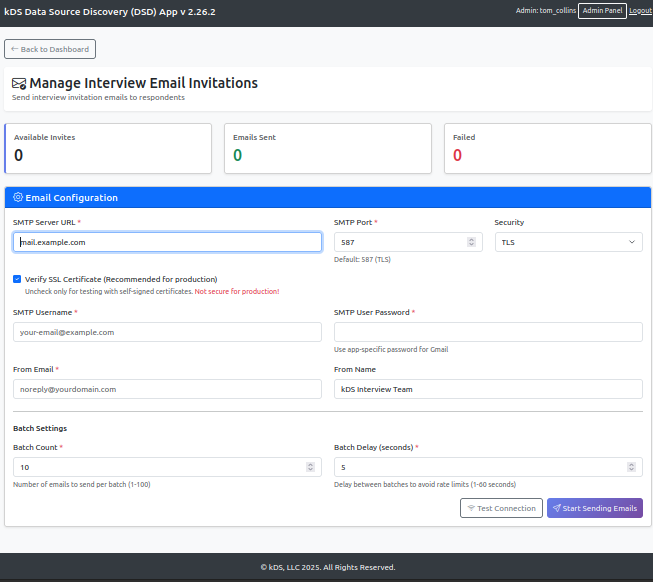Toggle the Verify SSL Certificate checkbox
This screenshot has width=653, height=582.
tap(17, 279)
